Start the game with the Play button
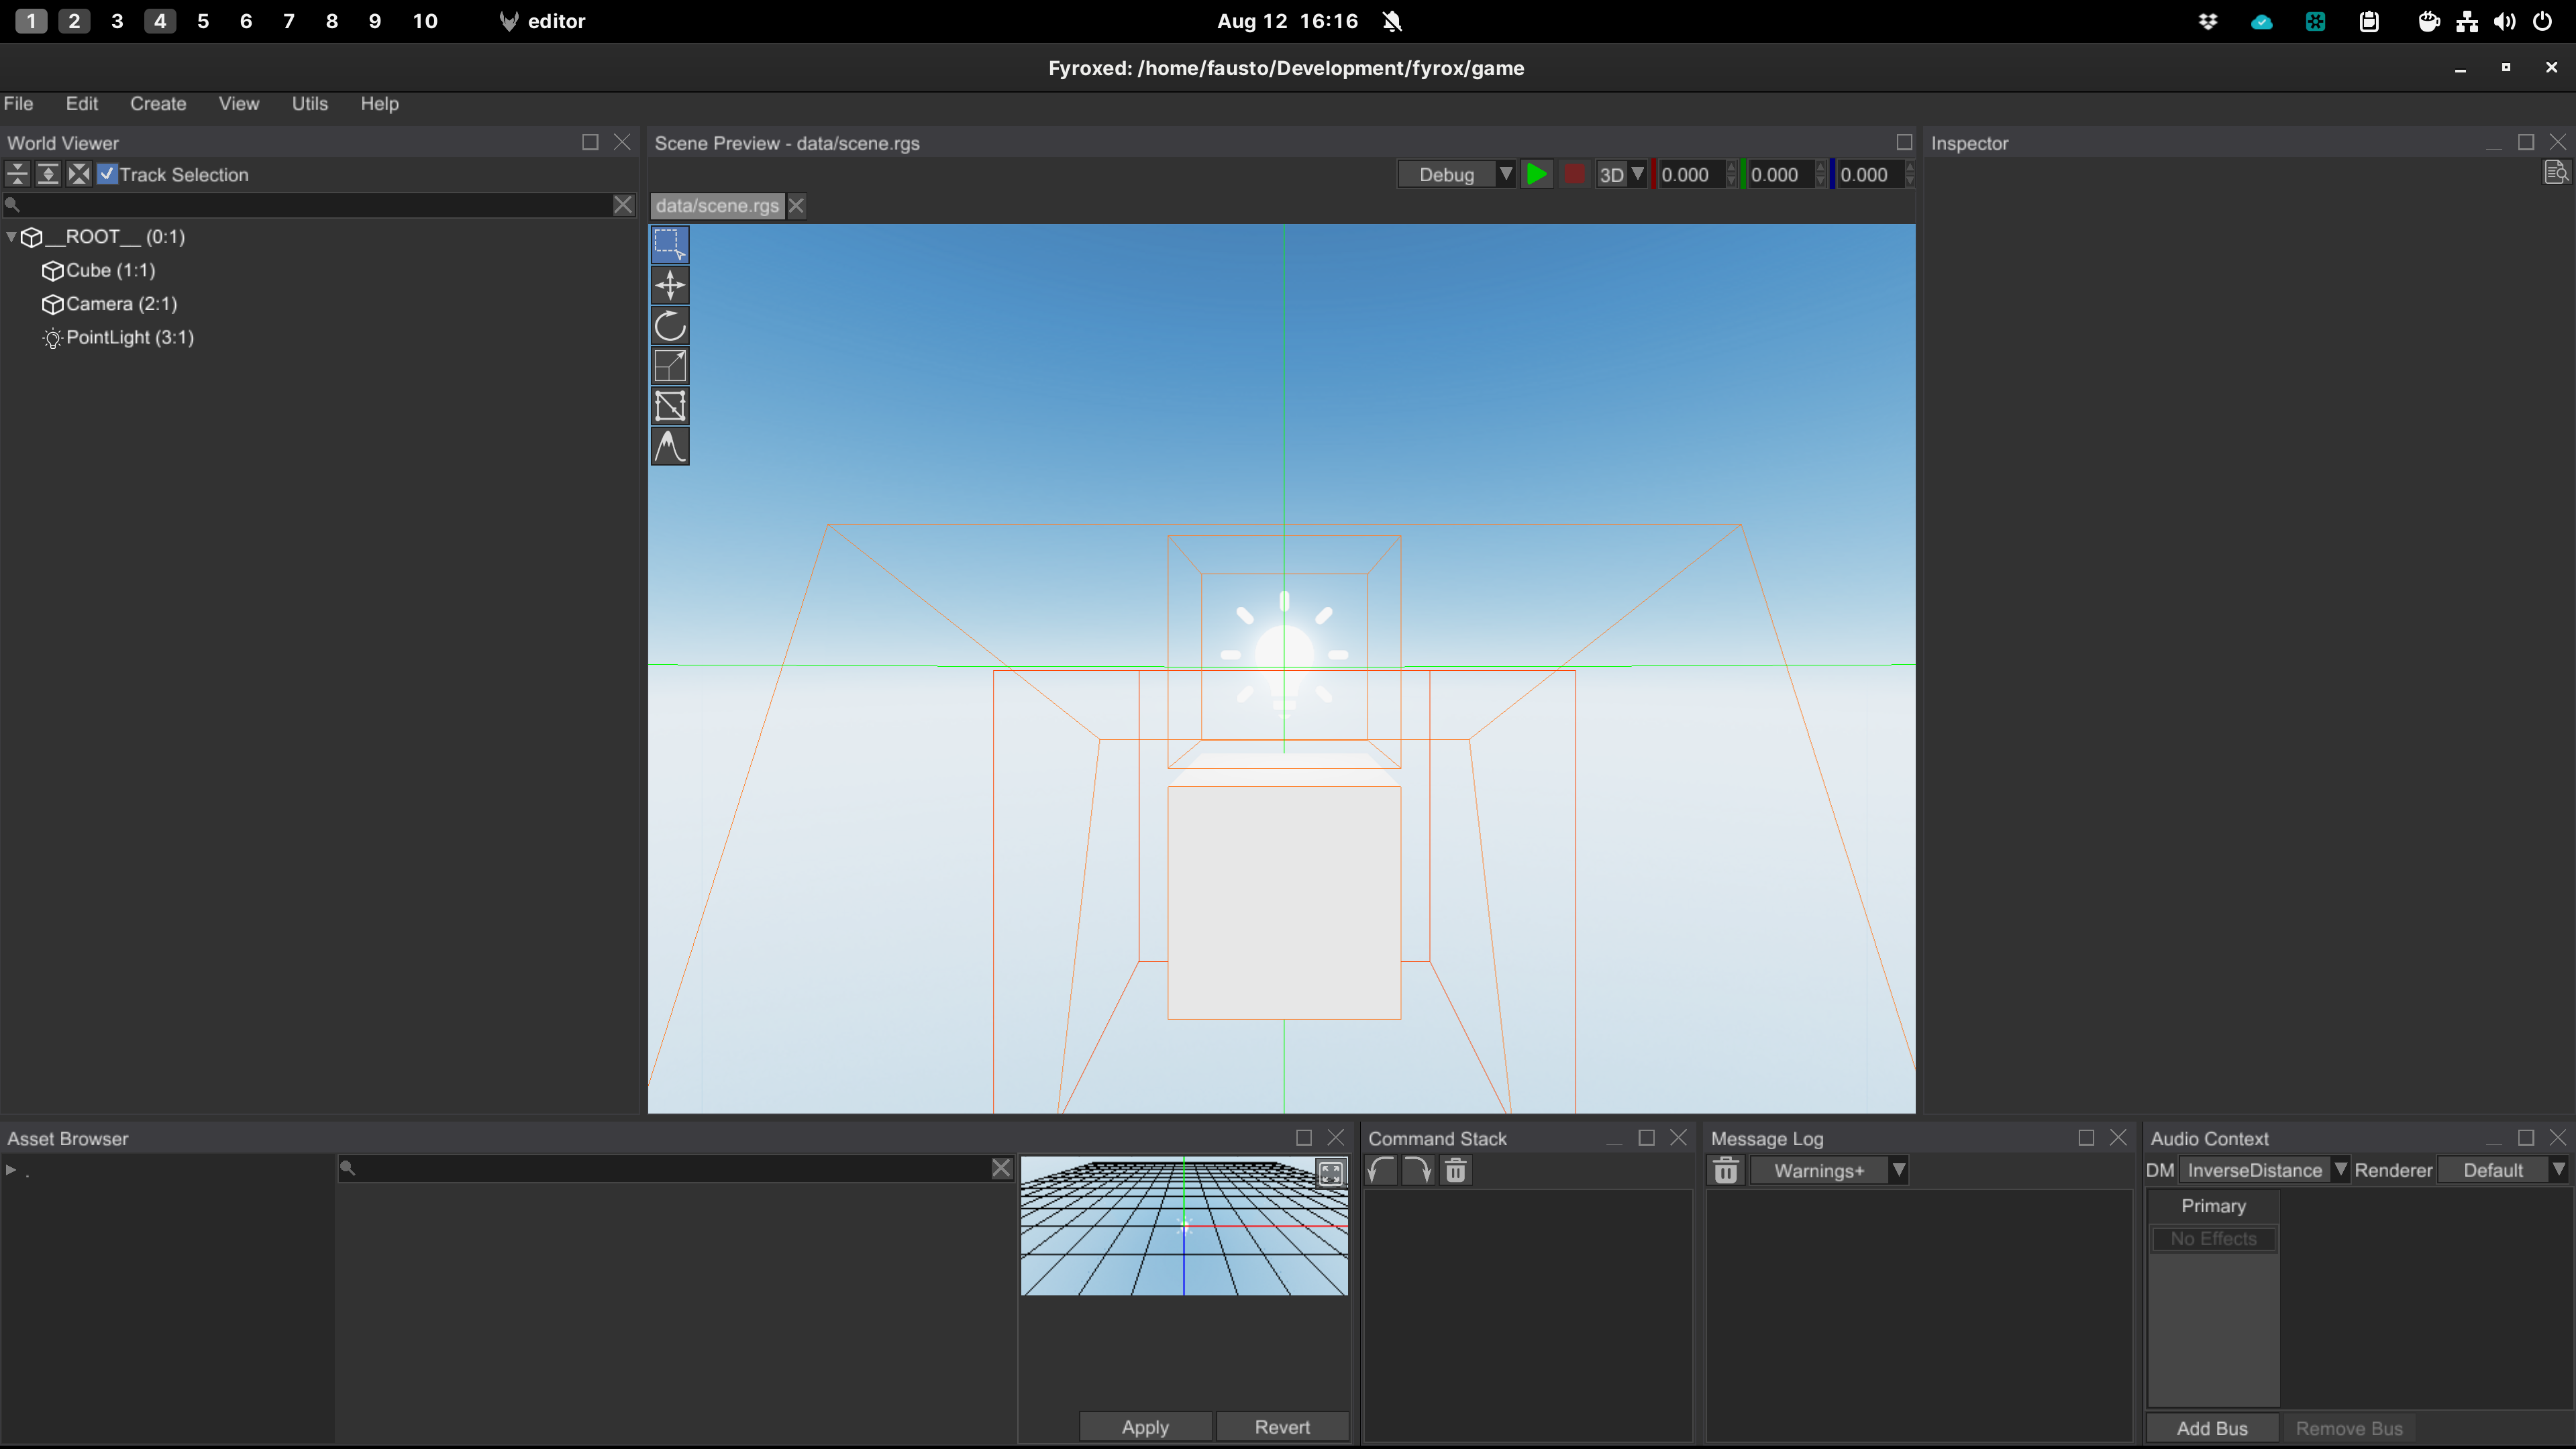2576x1449 pixels. [x=1537, y=173]
